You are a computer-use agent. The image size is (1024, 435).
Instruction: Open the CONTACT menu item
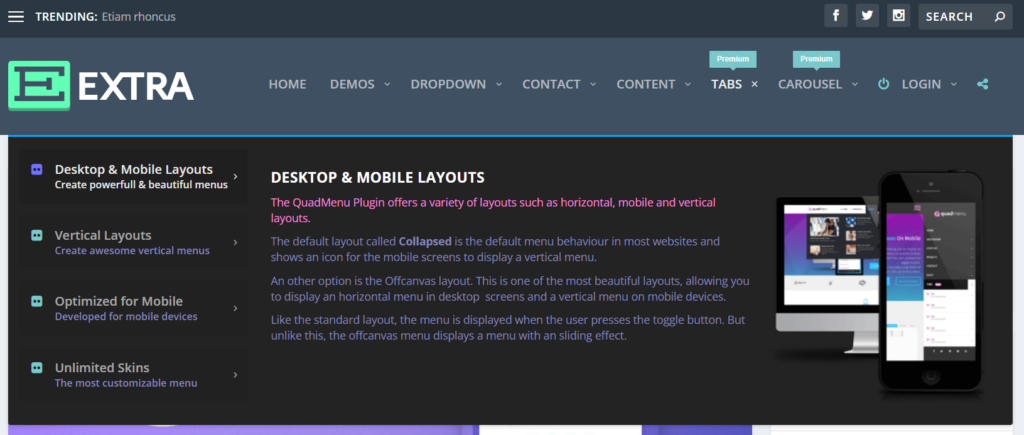click(x=551, y=84)
